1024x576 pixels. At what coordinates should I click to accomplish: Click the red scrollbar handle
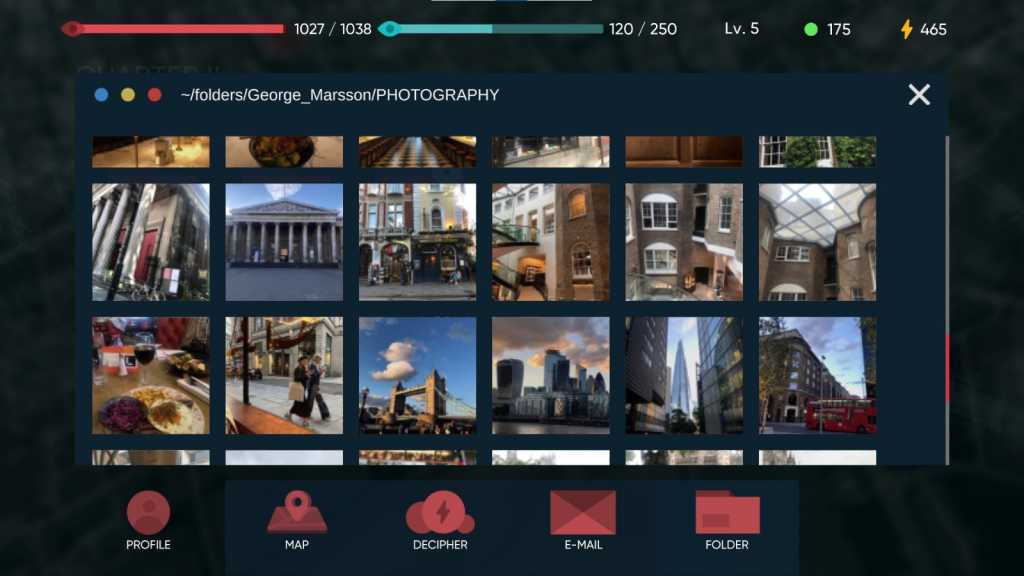point(946,368)
